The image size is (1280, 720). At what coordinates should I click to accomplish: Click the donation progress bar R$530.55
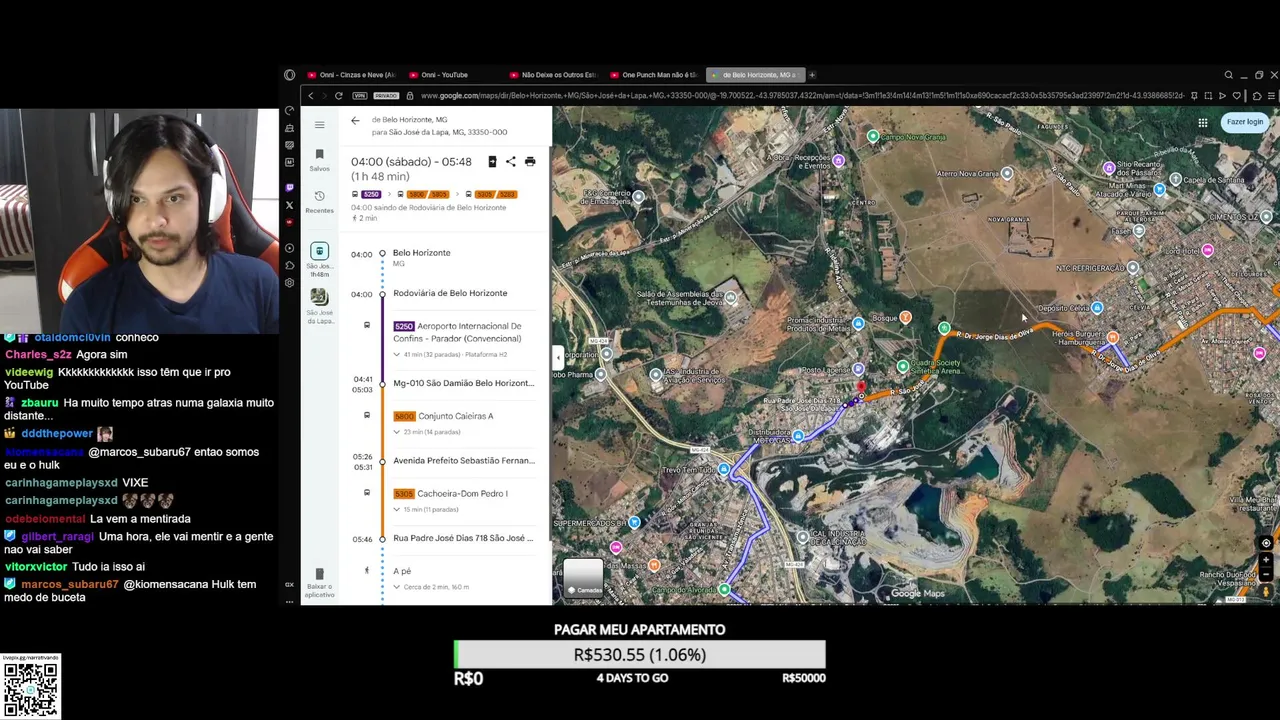[x=640, y=655]
